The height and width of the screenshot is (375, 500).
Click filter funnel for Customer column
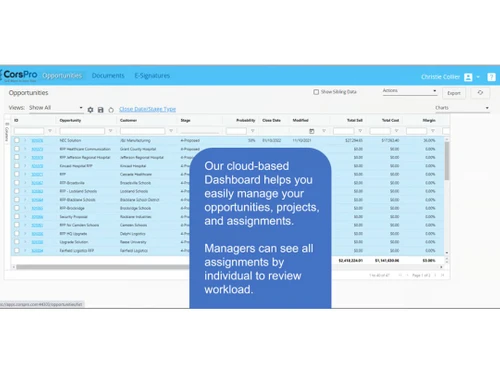point(171,131)
